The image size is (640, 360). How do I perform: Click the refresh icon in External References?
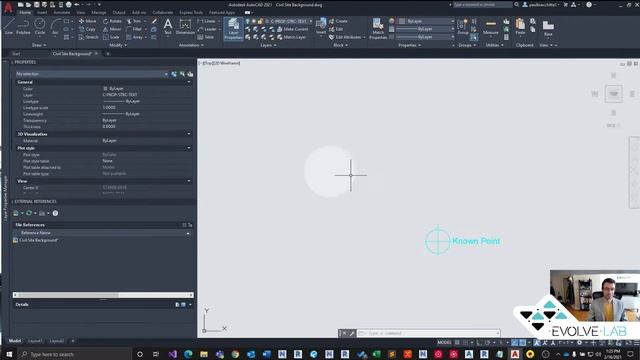(29, 213)
